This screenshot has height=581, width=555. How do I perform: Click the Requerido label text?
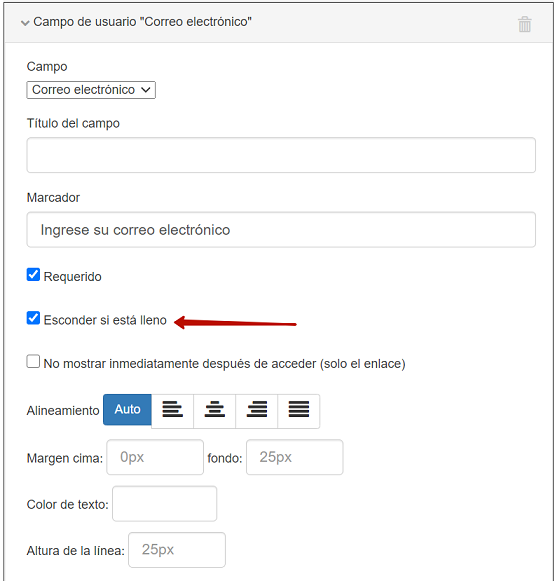[x=73, y=277]
